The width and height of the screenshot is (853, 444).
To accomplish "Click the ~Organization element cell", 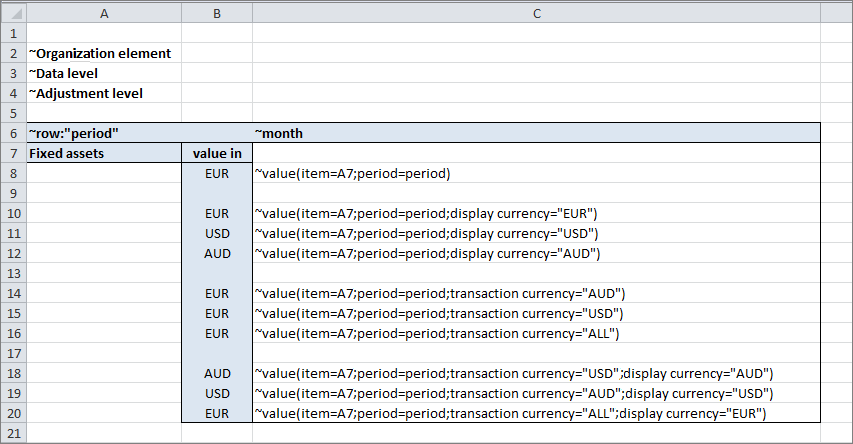I will 100,53.
